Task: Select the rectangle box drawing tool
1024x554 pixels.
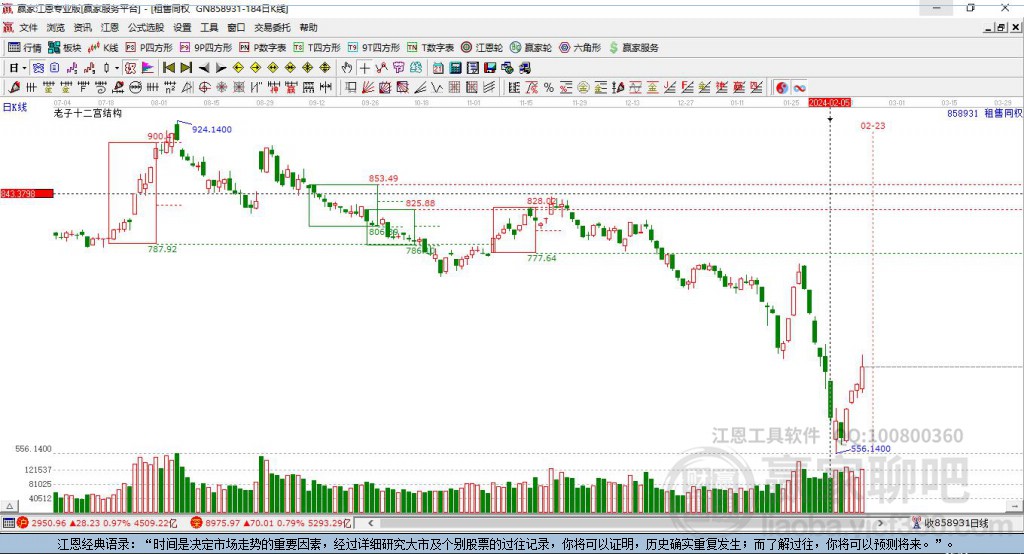Action: click(351, 88)
